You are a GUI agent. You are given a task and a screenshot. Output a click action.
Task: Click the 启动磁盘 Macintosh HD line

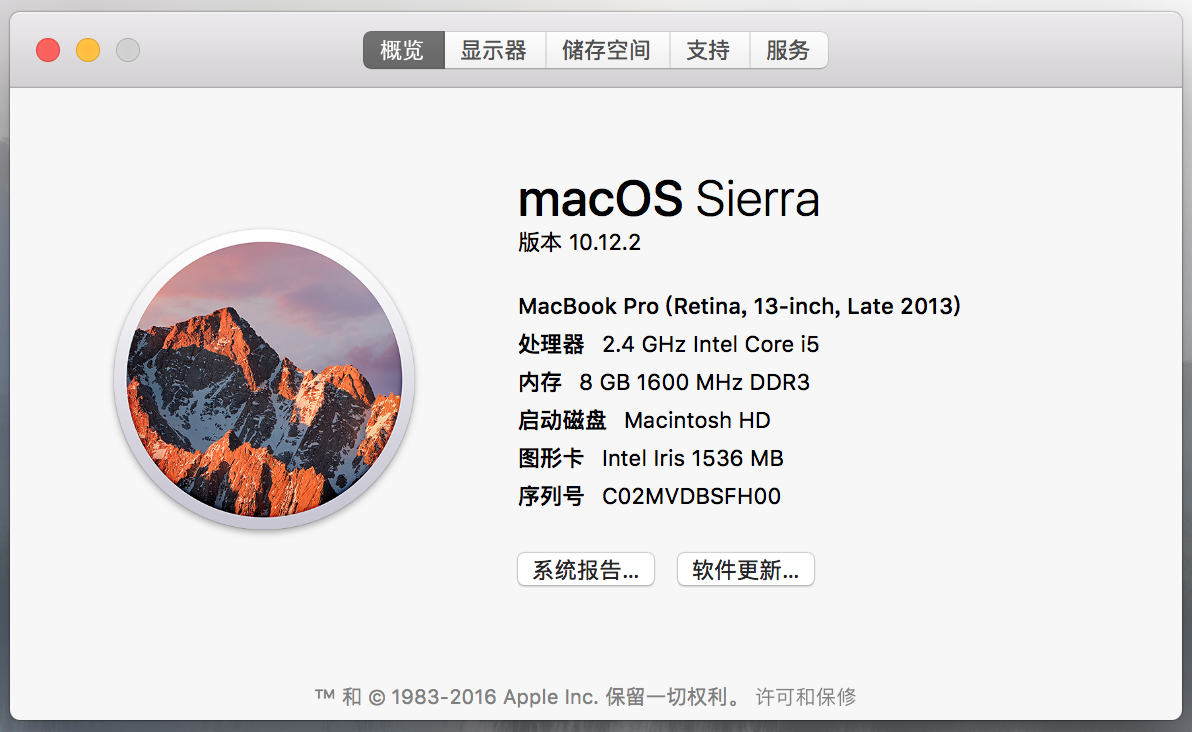point(644,420)
